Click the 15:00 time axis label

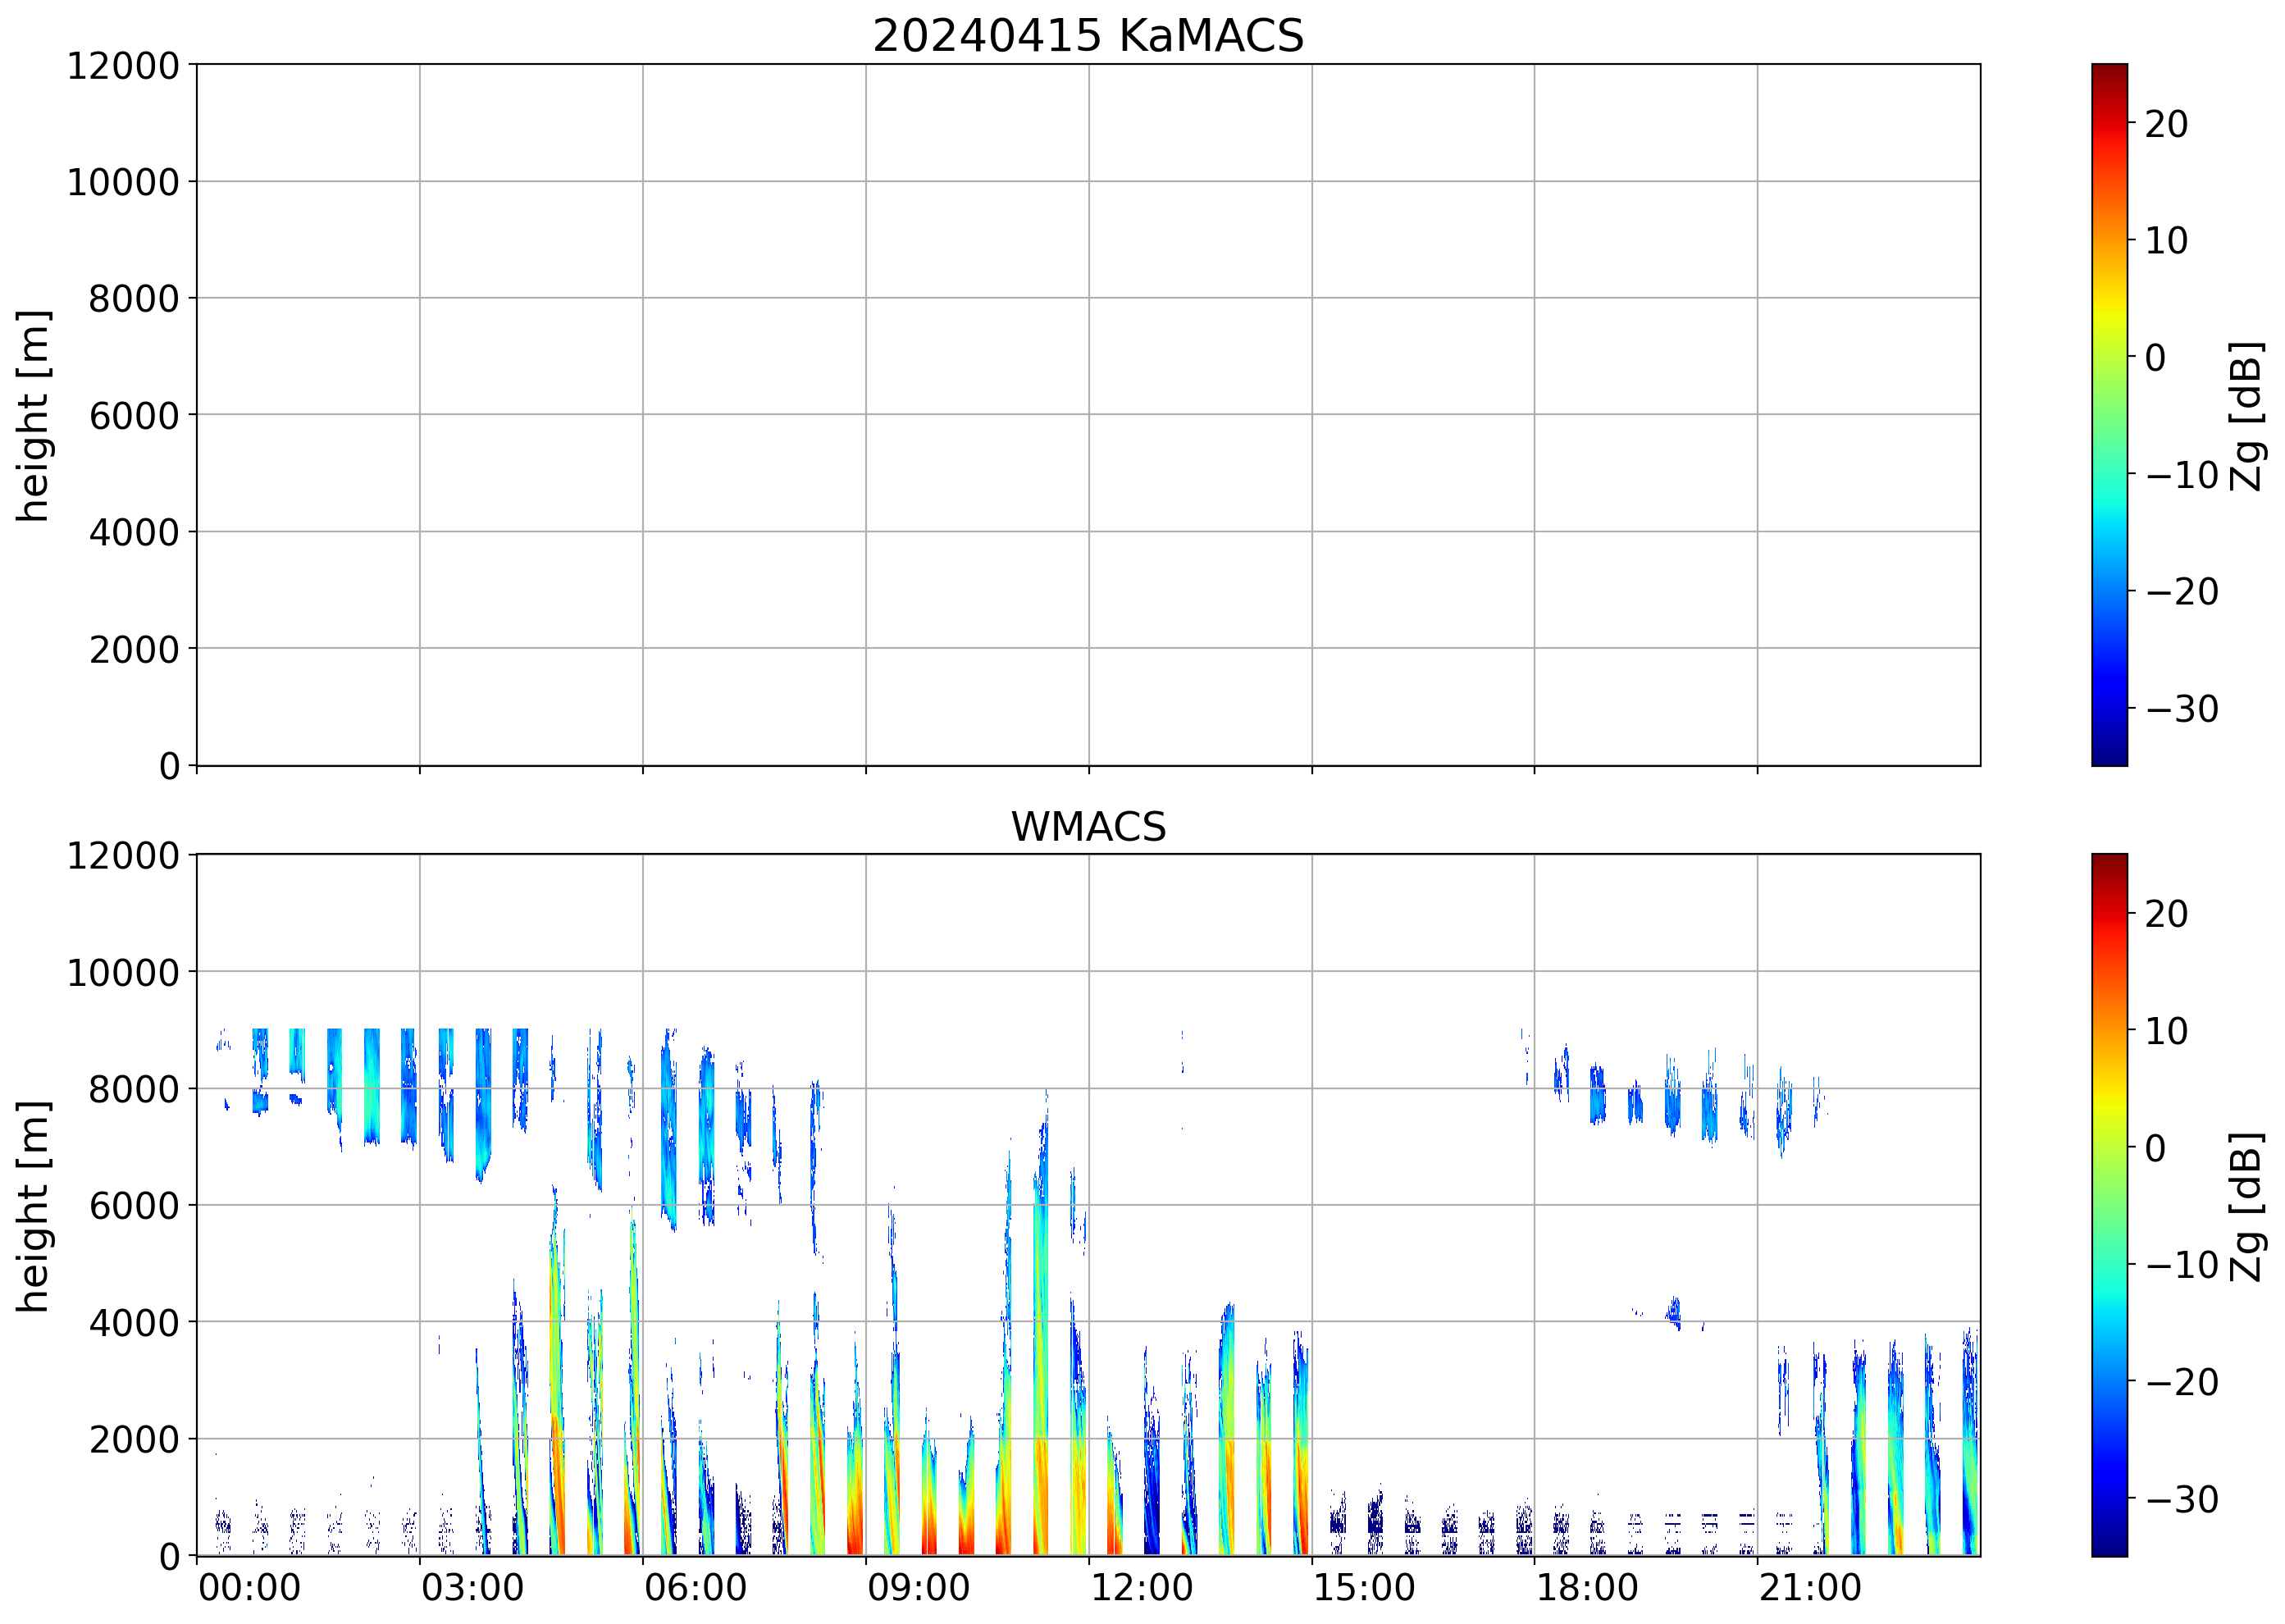click(x=1364, y=1588)
